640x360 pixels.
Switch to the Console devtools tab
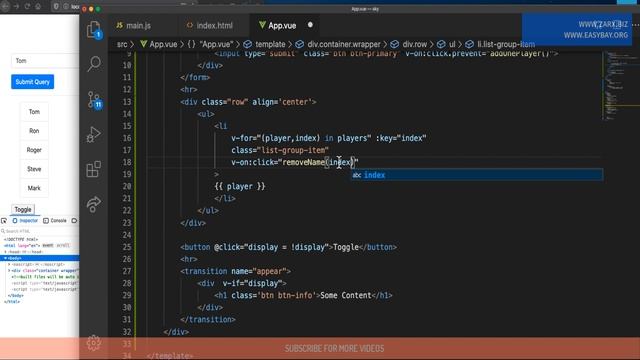(55, 221)
